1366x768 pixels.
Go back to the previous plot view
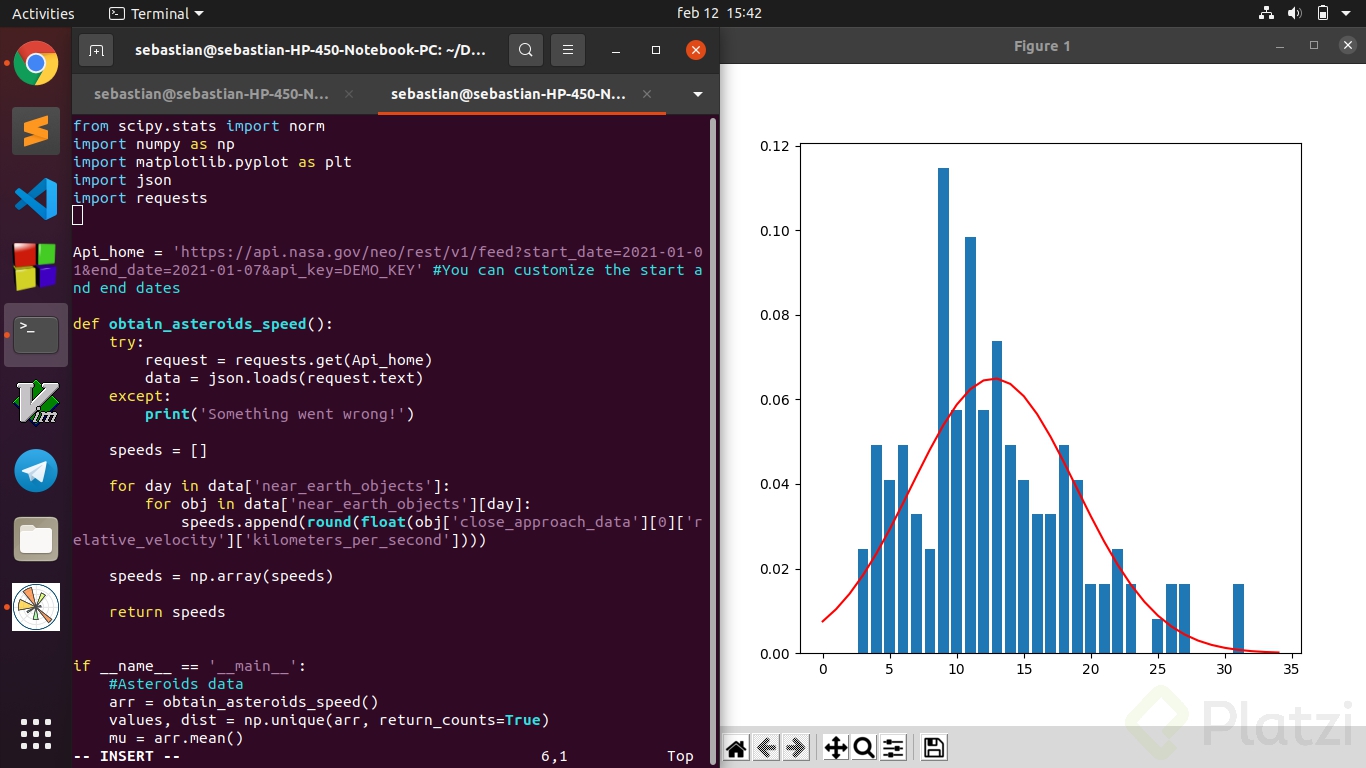click(x=767, y=747)
